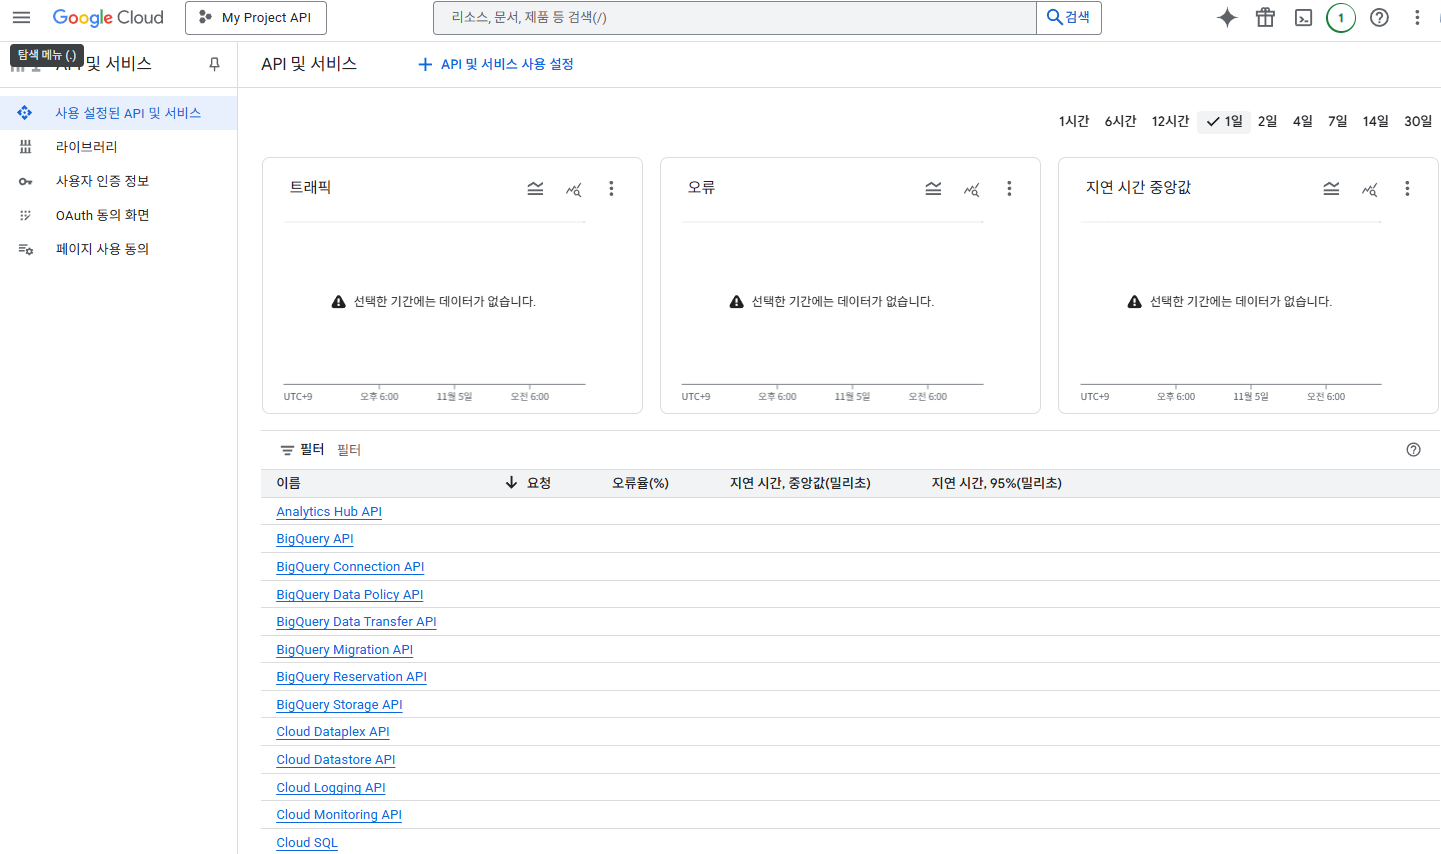The width and height of the screenshot is (1441, 854).
Task: Open the Cloud Logging API link
Action: (x=331, y=788)
